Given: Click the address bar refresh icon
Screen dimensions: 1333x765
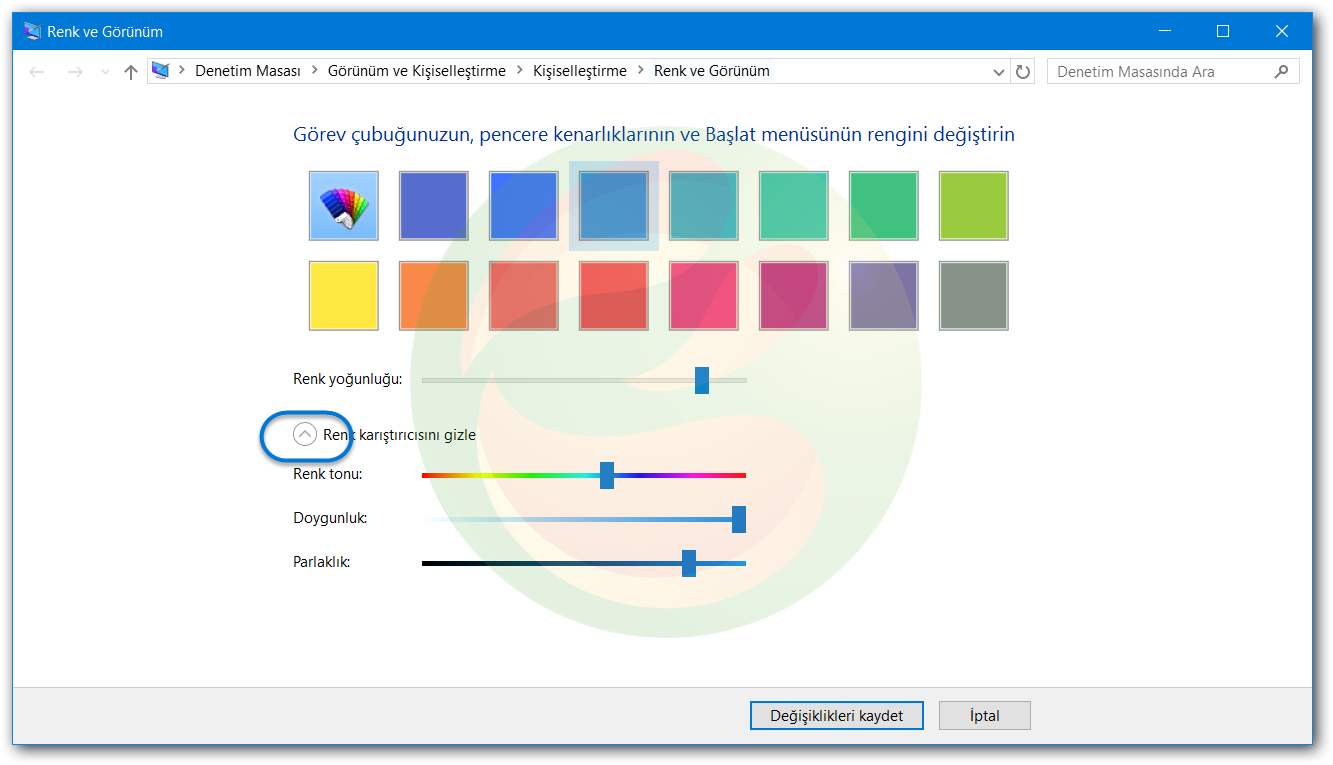Looking at the screenshot, I should tap(1022, 71).
